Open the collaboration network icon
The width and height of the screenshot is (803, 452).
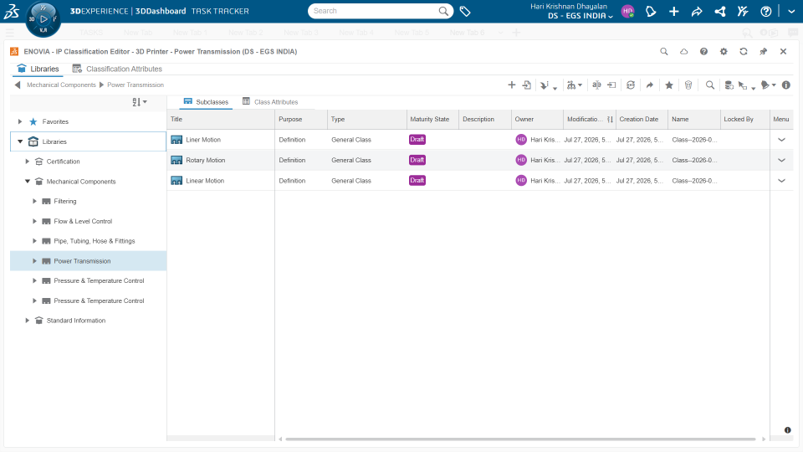tap(720, 11)
